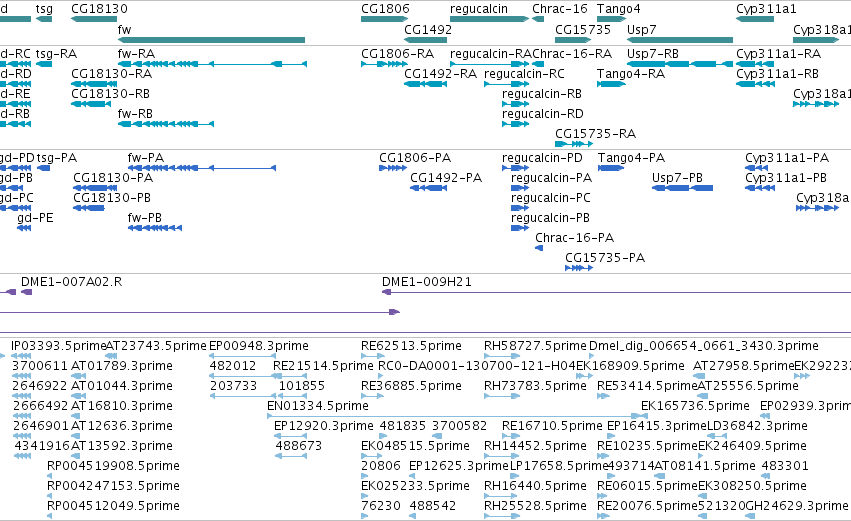Open the CG18130-RA transcript label

[x=111, y=74]
